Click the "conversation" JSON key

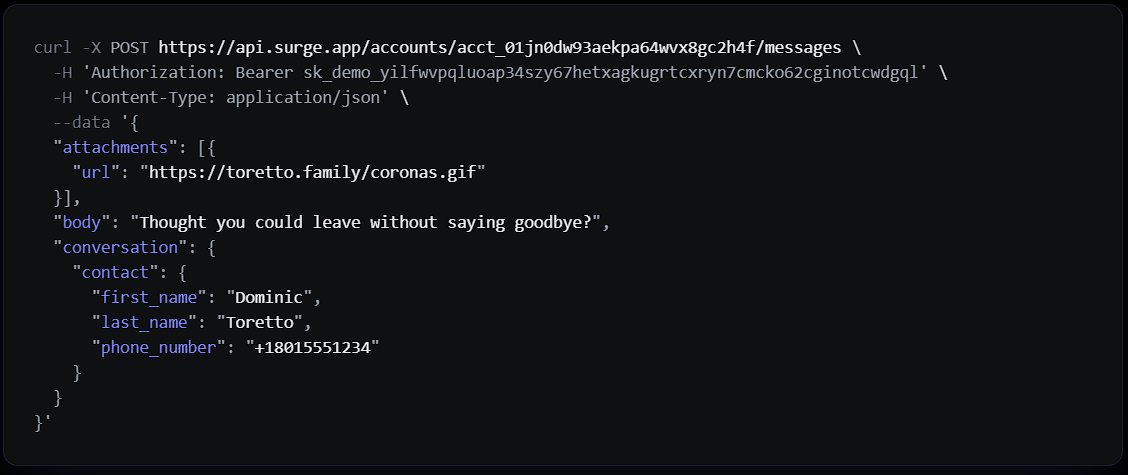120,248
